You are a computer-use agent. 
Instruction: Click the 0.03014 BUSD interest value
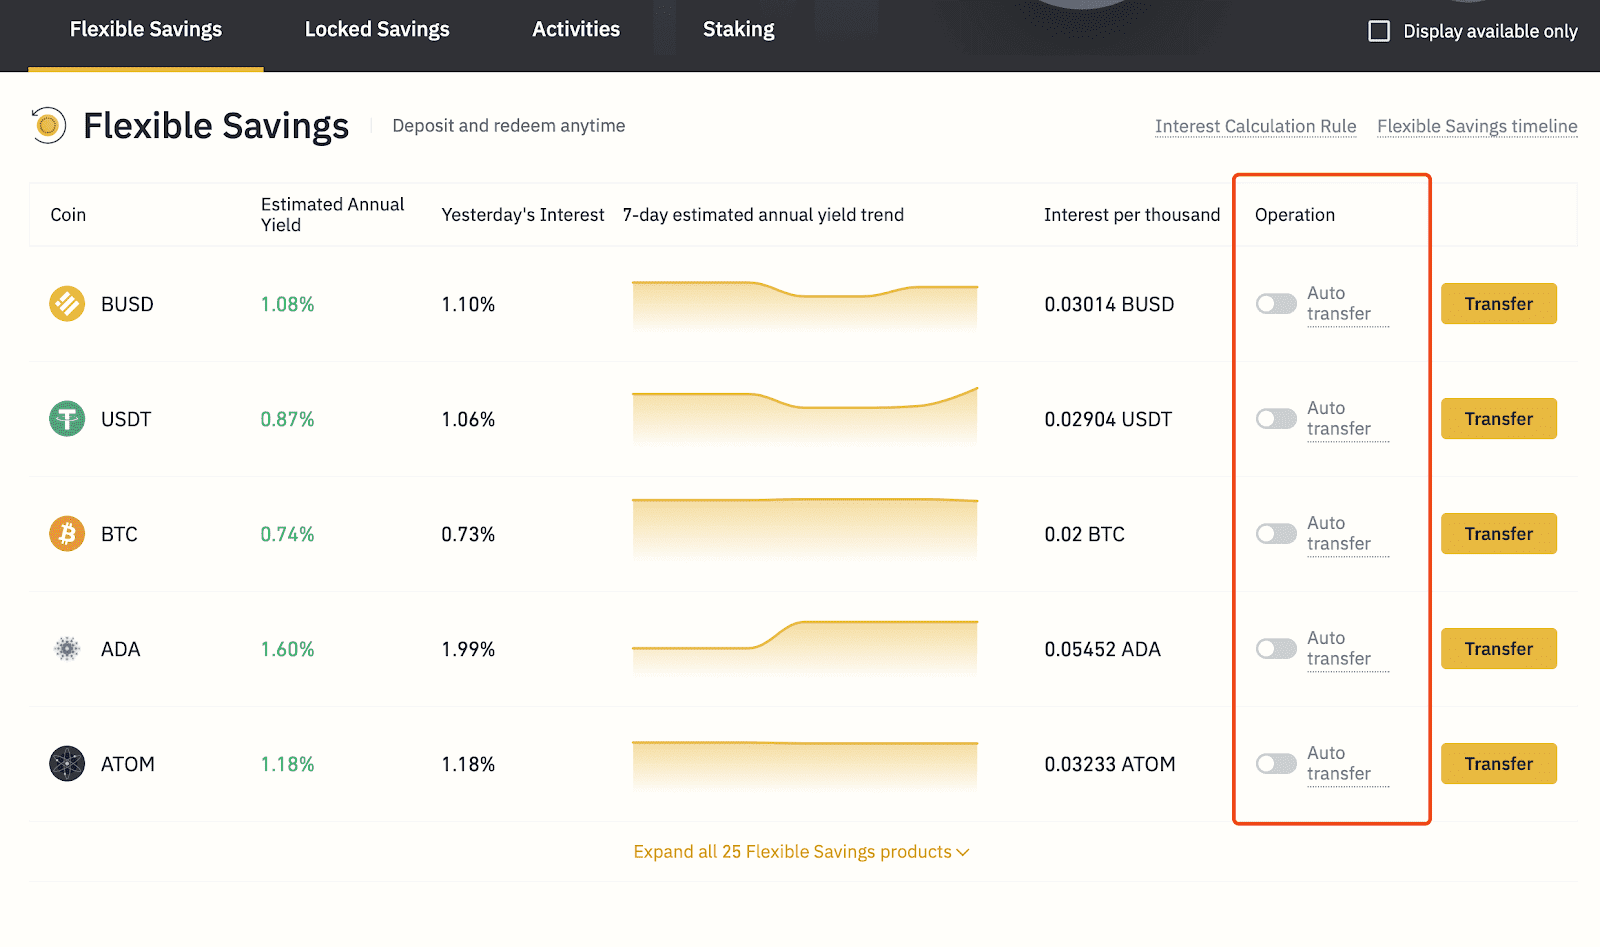click(x=1109, y=304)
